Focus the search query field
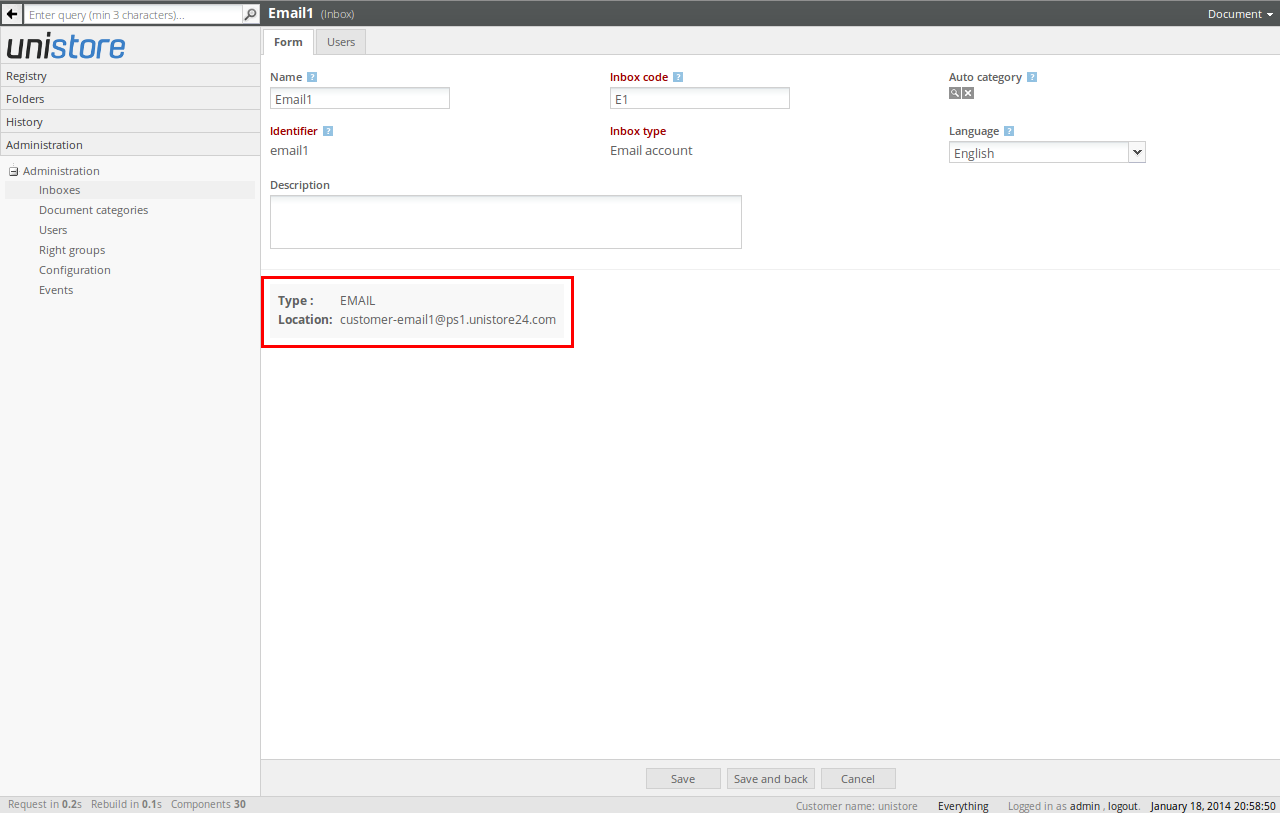 point(133,15)
